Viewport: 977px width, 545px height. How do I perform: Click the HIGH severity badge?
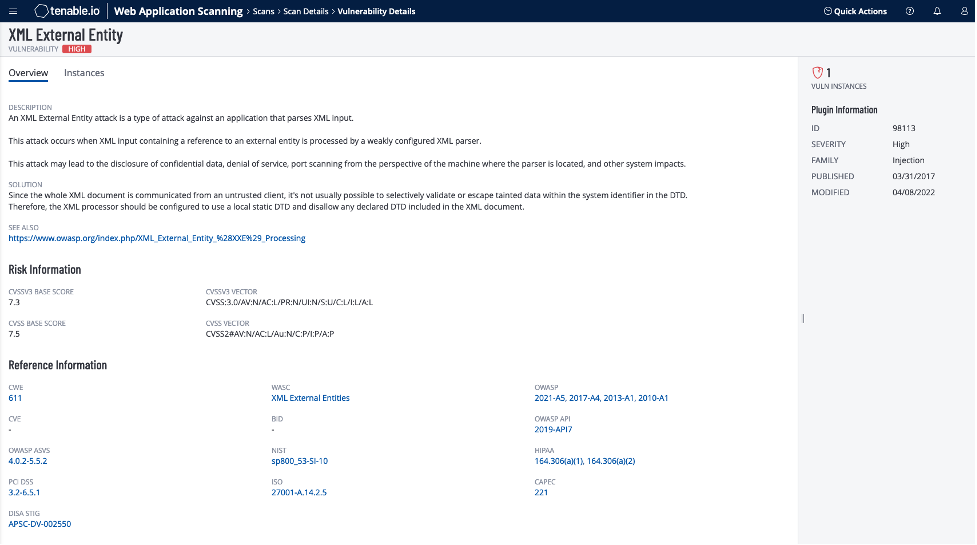[x=76, y=49]
